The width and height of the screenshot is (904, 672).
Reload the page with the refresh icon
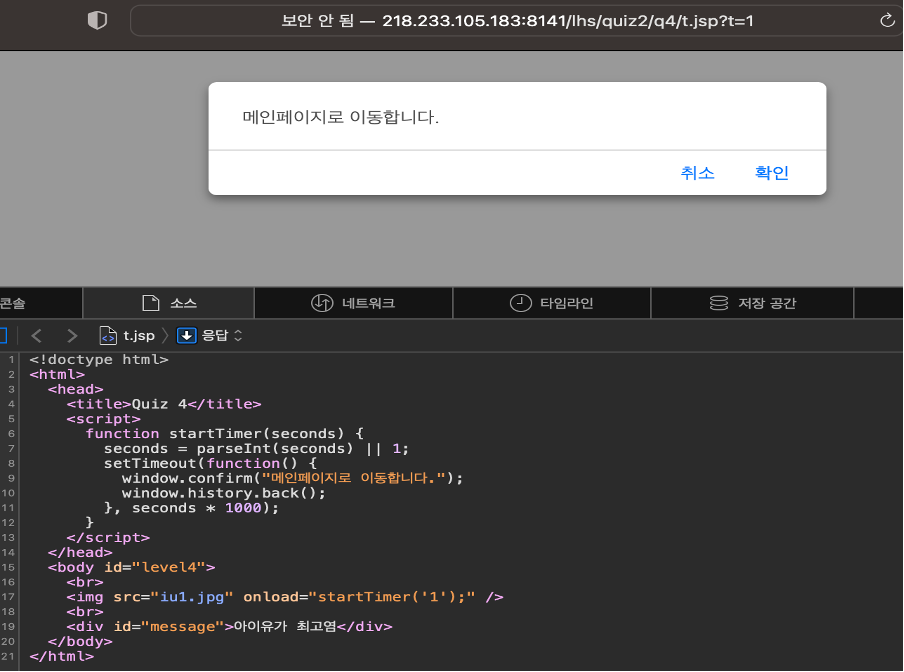(887, 21)
